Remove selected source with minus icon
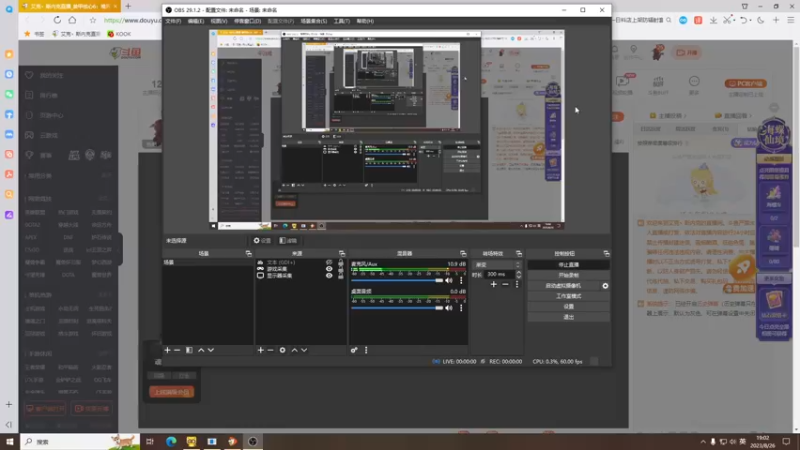800x450 pixels. [270, 350]
